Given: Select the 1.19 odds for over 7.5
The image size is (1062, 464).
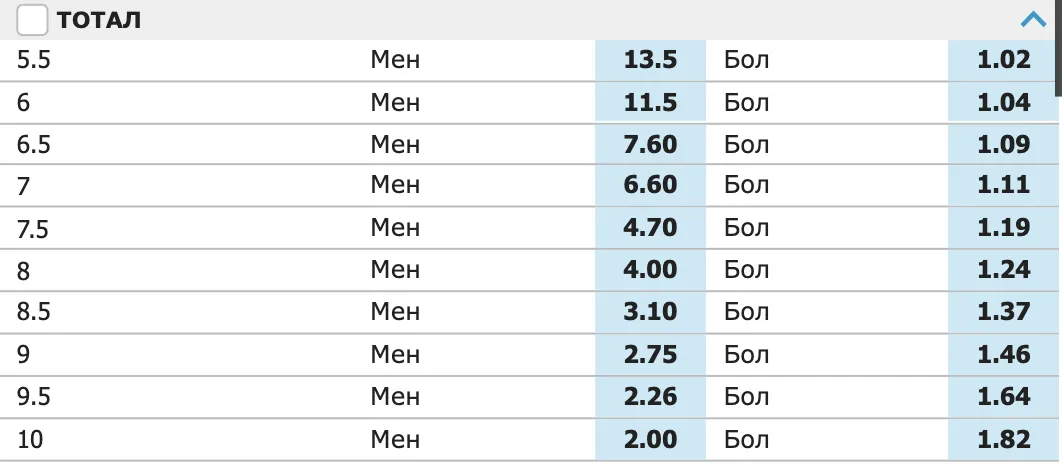Looking at the screenshot, I should point(1003,228).
